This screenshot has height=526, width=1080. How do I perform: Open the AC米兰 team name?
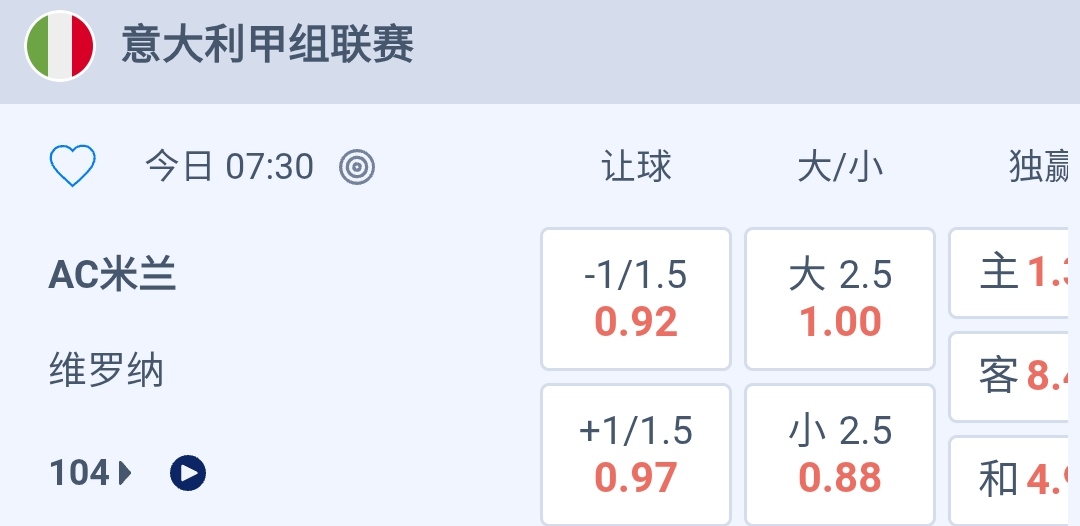[x=112, y=275]
